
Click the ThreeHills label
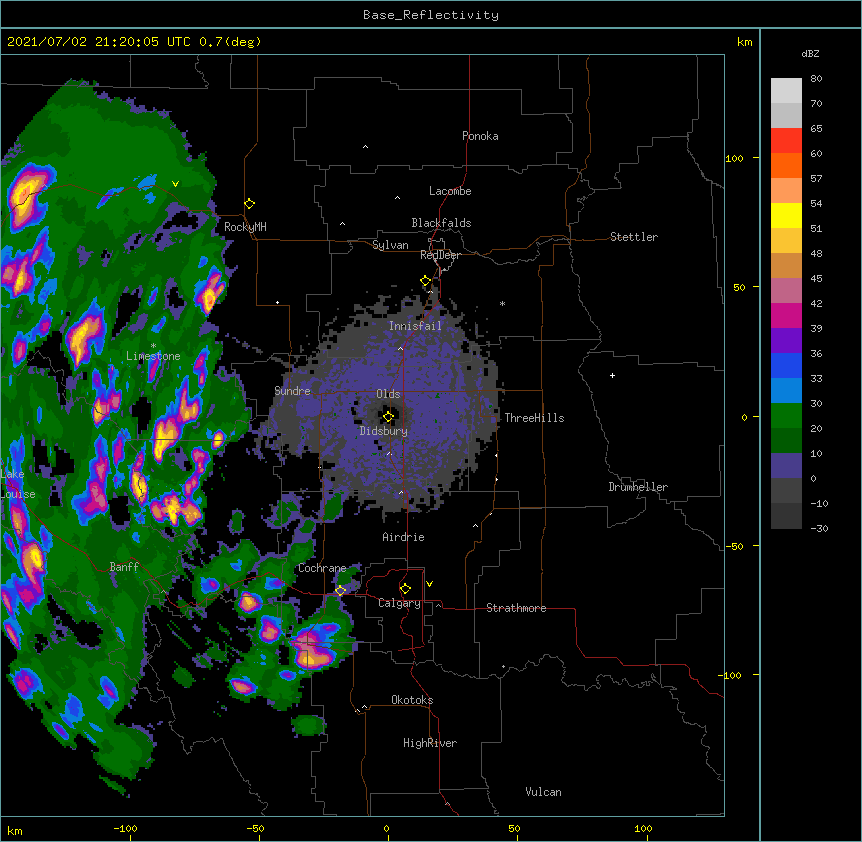click(x=534, y=418)
